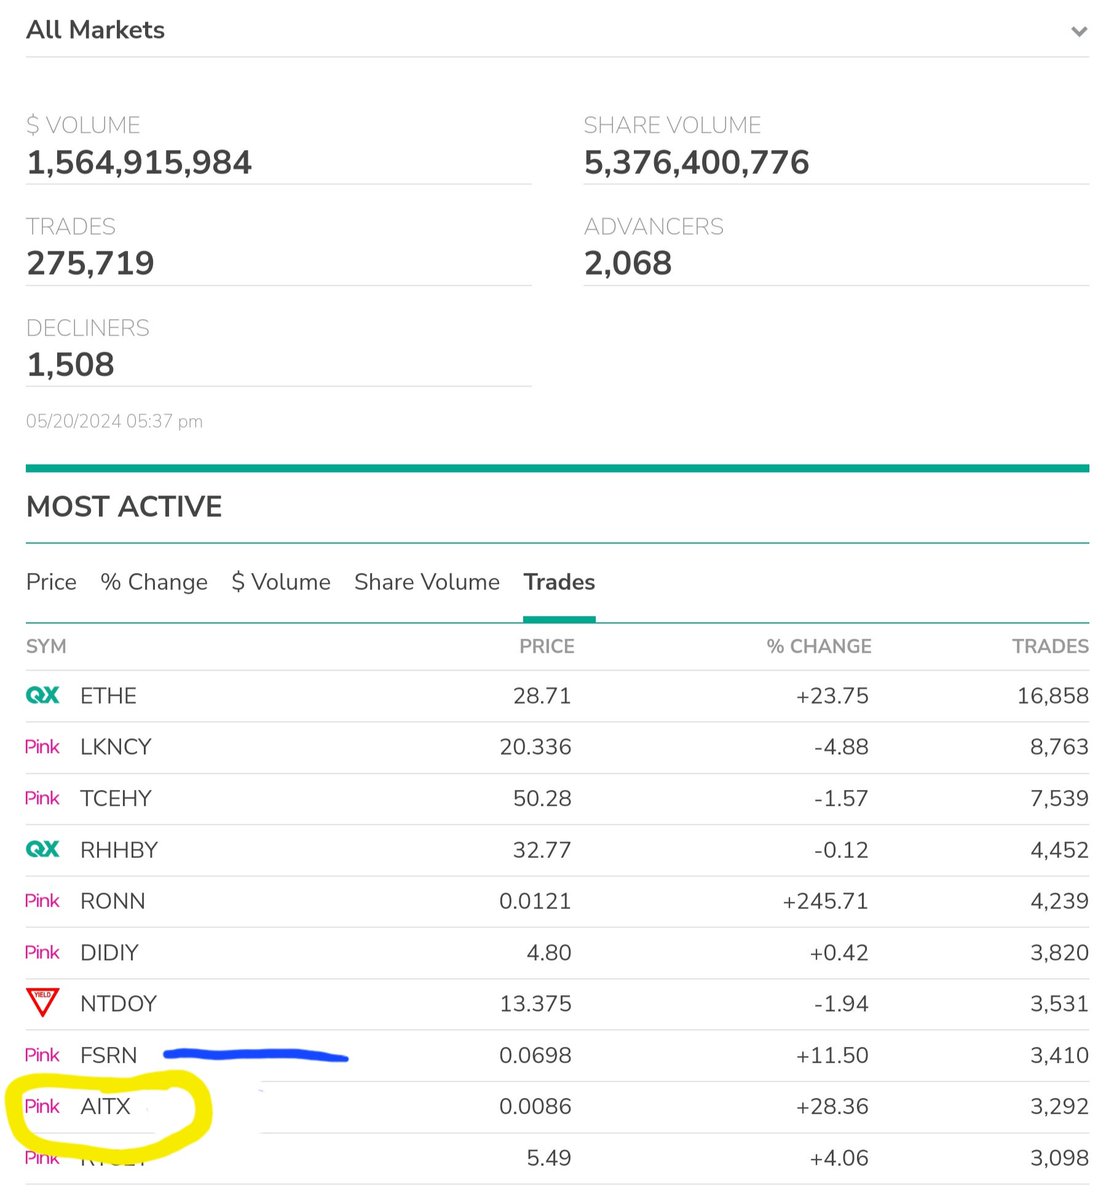Switch to the Price tab
1114x1200 pixels.
click(x=51, y=582)
